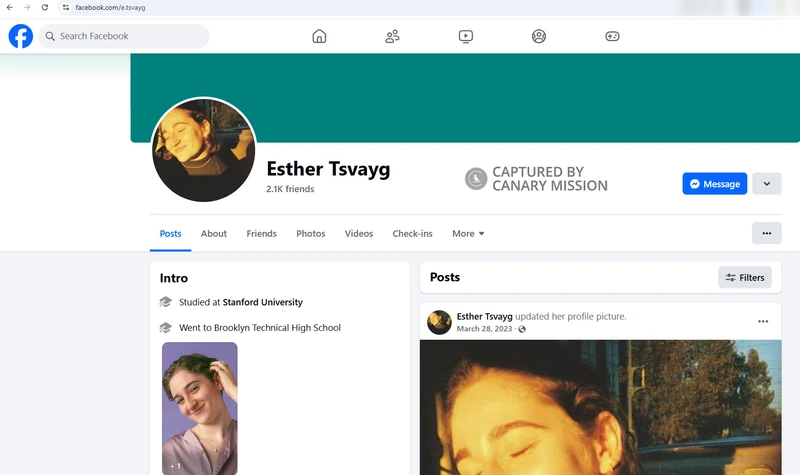Viewport: 800px width, 475px height.
Task: Expand the chevron dropdown next to Message
Action: [x=766, y=184]
